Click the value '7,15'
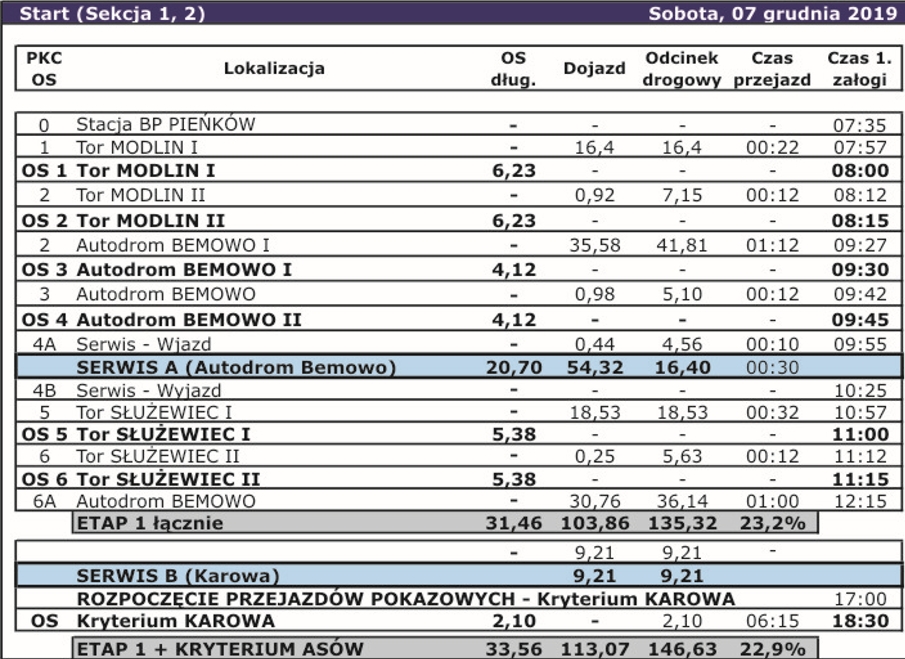The height and width of the screenshot is (659, 905). 682,195
